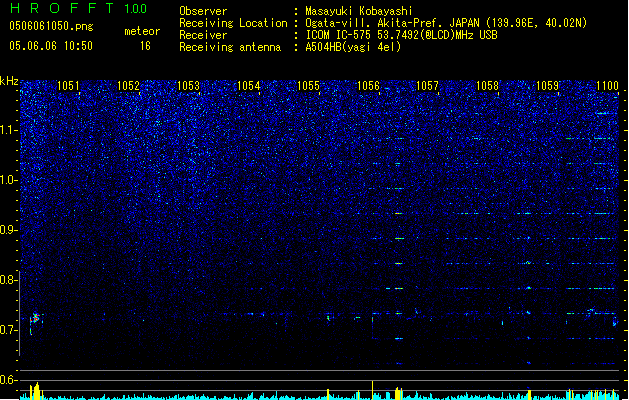Click the 1059 time marker
The image size is (629, 400).
click(x=548, y=85)
